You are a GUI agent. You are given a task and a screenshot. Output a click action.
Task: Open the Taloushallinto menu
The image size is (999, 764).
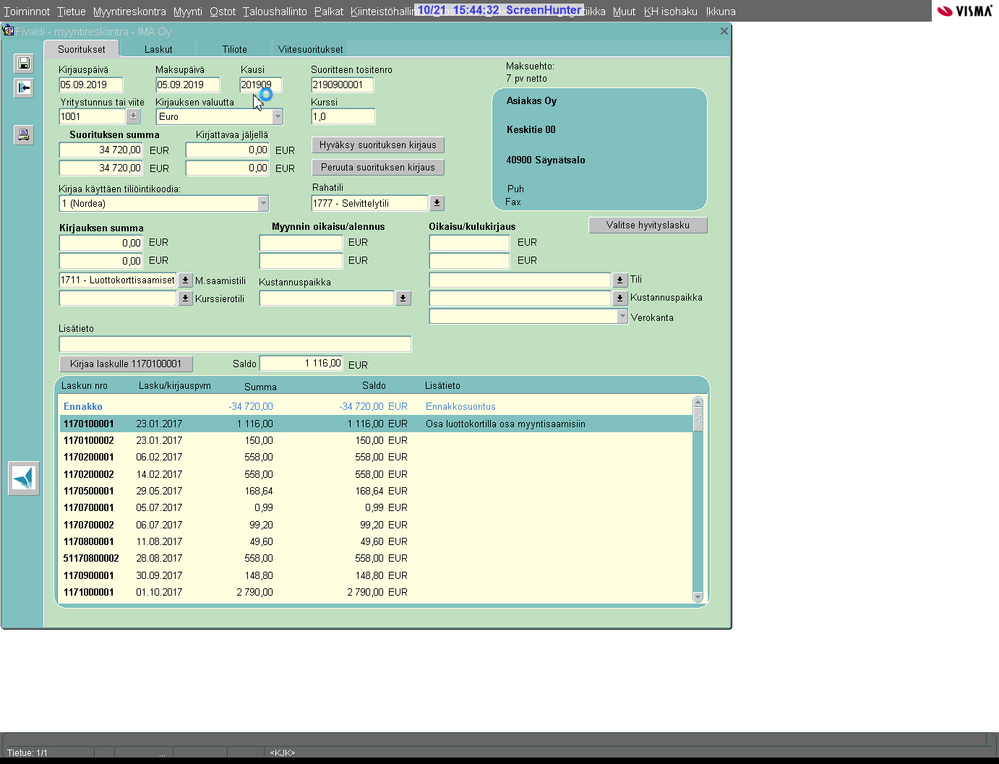tap(275, 11)
